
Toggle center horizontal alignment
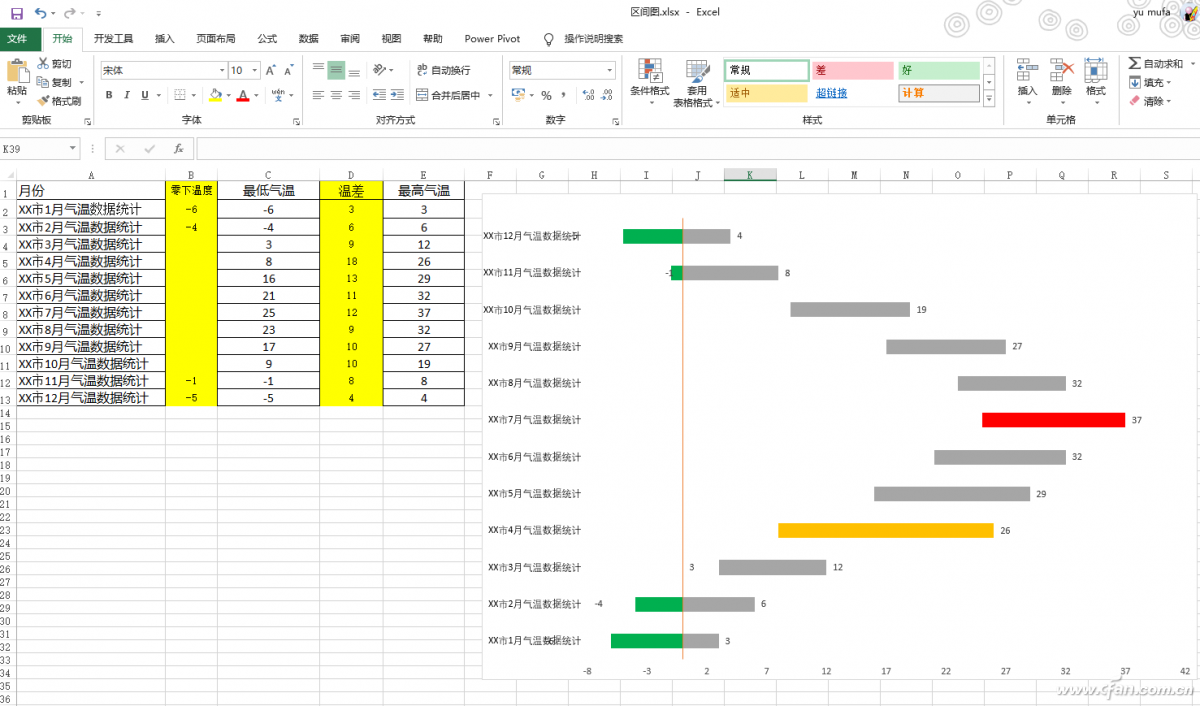(336, 95)
